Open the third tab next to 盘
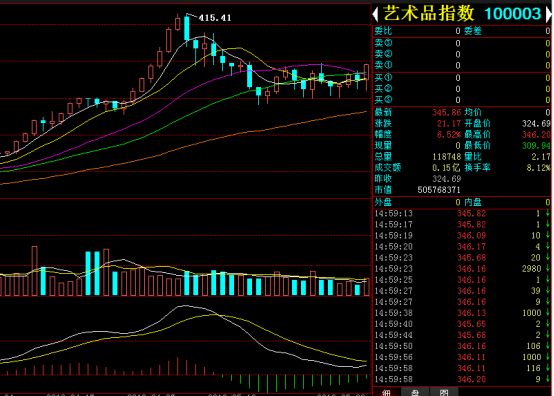The width and height of the screenshot is (554, 396). coord(444,392)
